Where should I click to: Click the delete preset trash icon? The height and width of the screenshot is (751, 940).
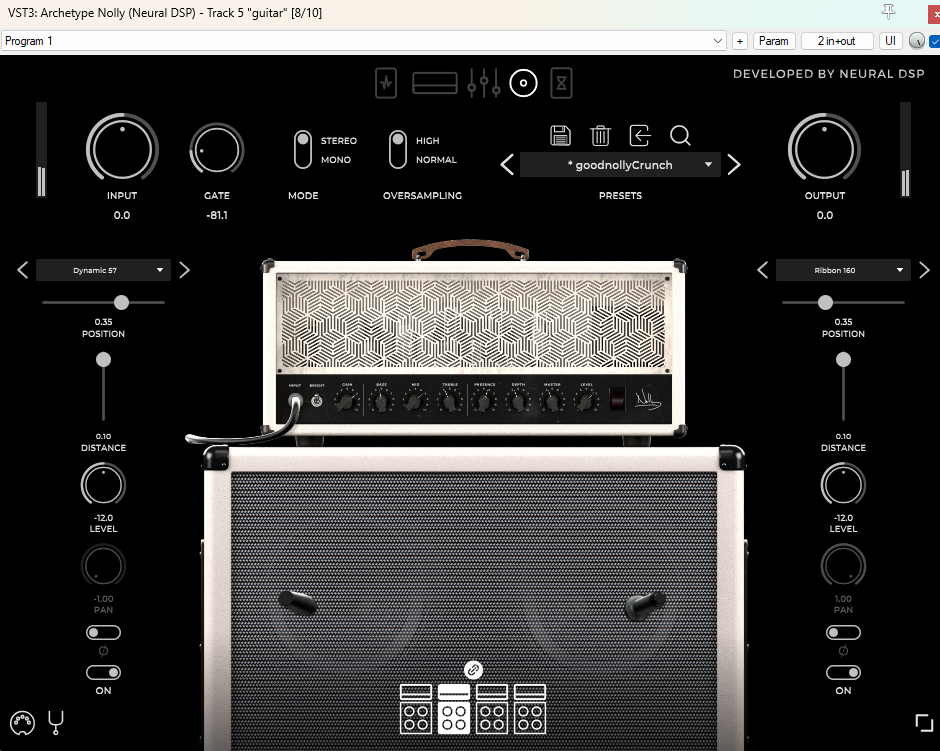[x=600, y=135]
